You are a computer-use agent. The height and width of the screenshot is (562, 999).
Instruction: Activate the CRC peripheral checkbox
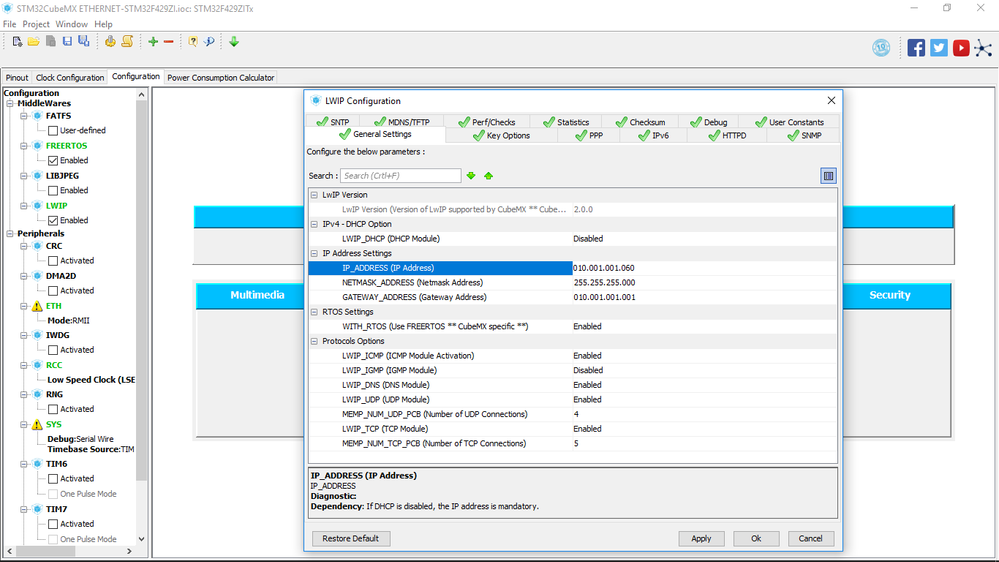tap(53, 261)
